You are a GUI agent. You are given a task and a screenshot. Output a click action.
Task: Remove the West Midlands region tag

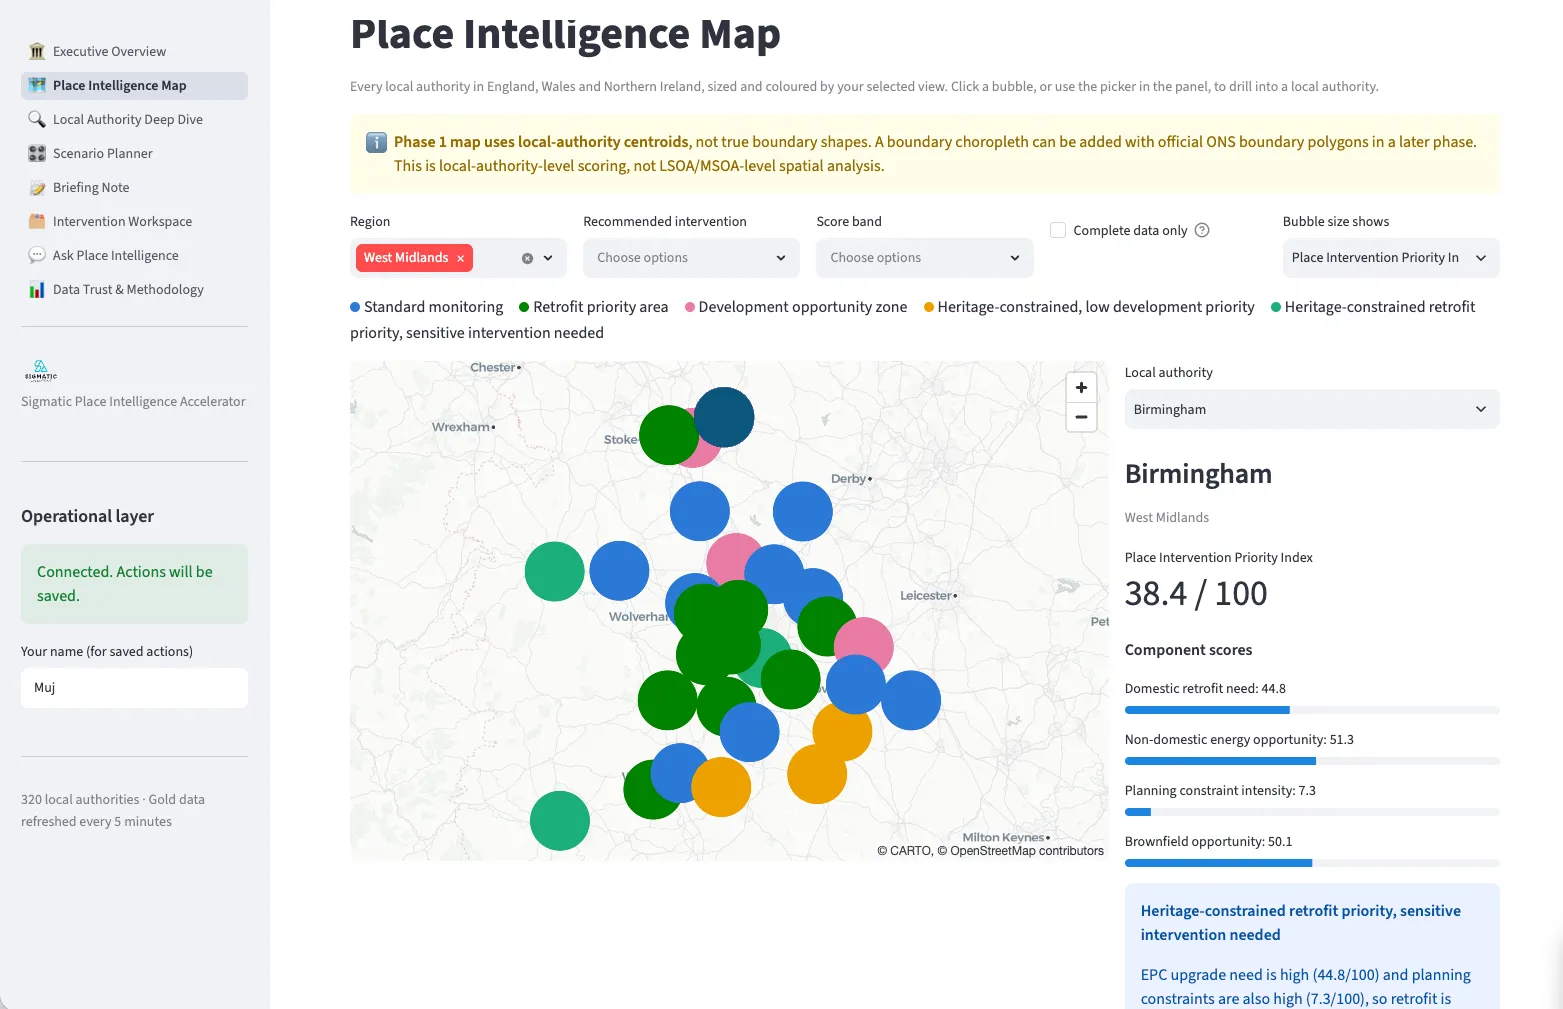461,258
